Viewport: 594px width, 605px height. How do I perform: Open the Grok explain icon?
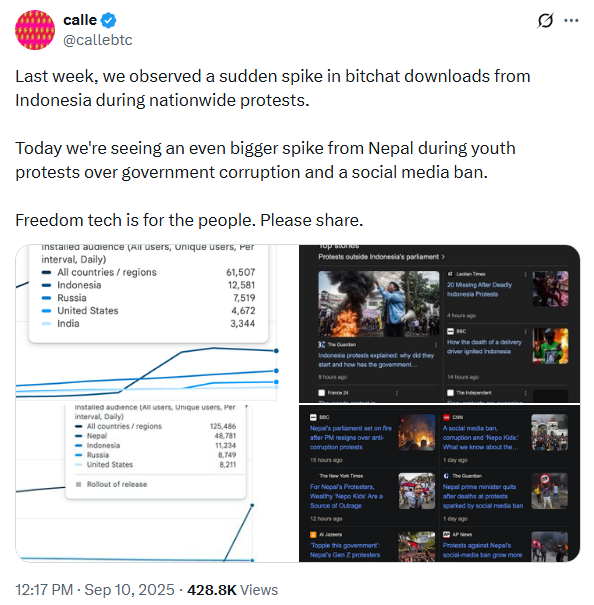[x=545, y=20]
